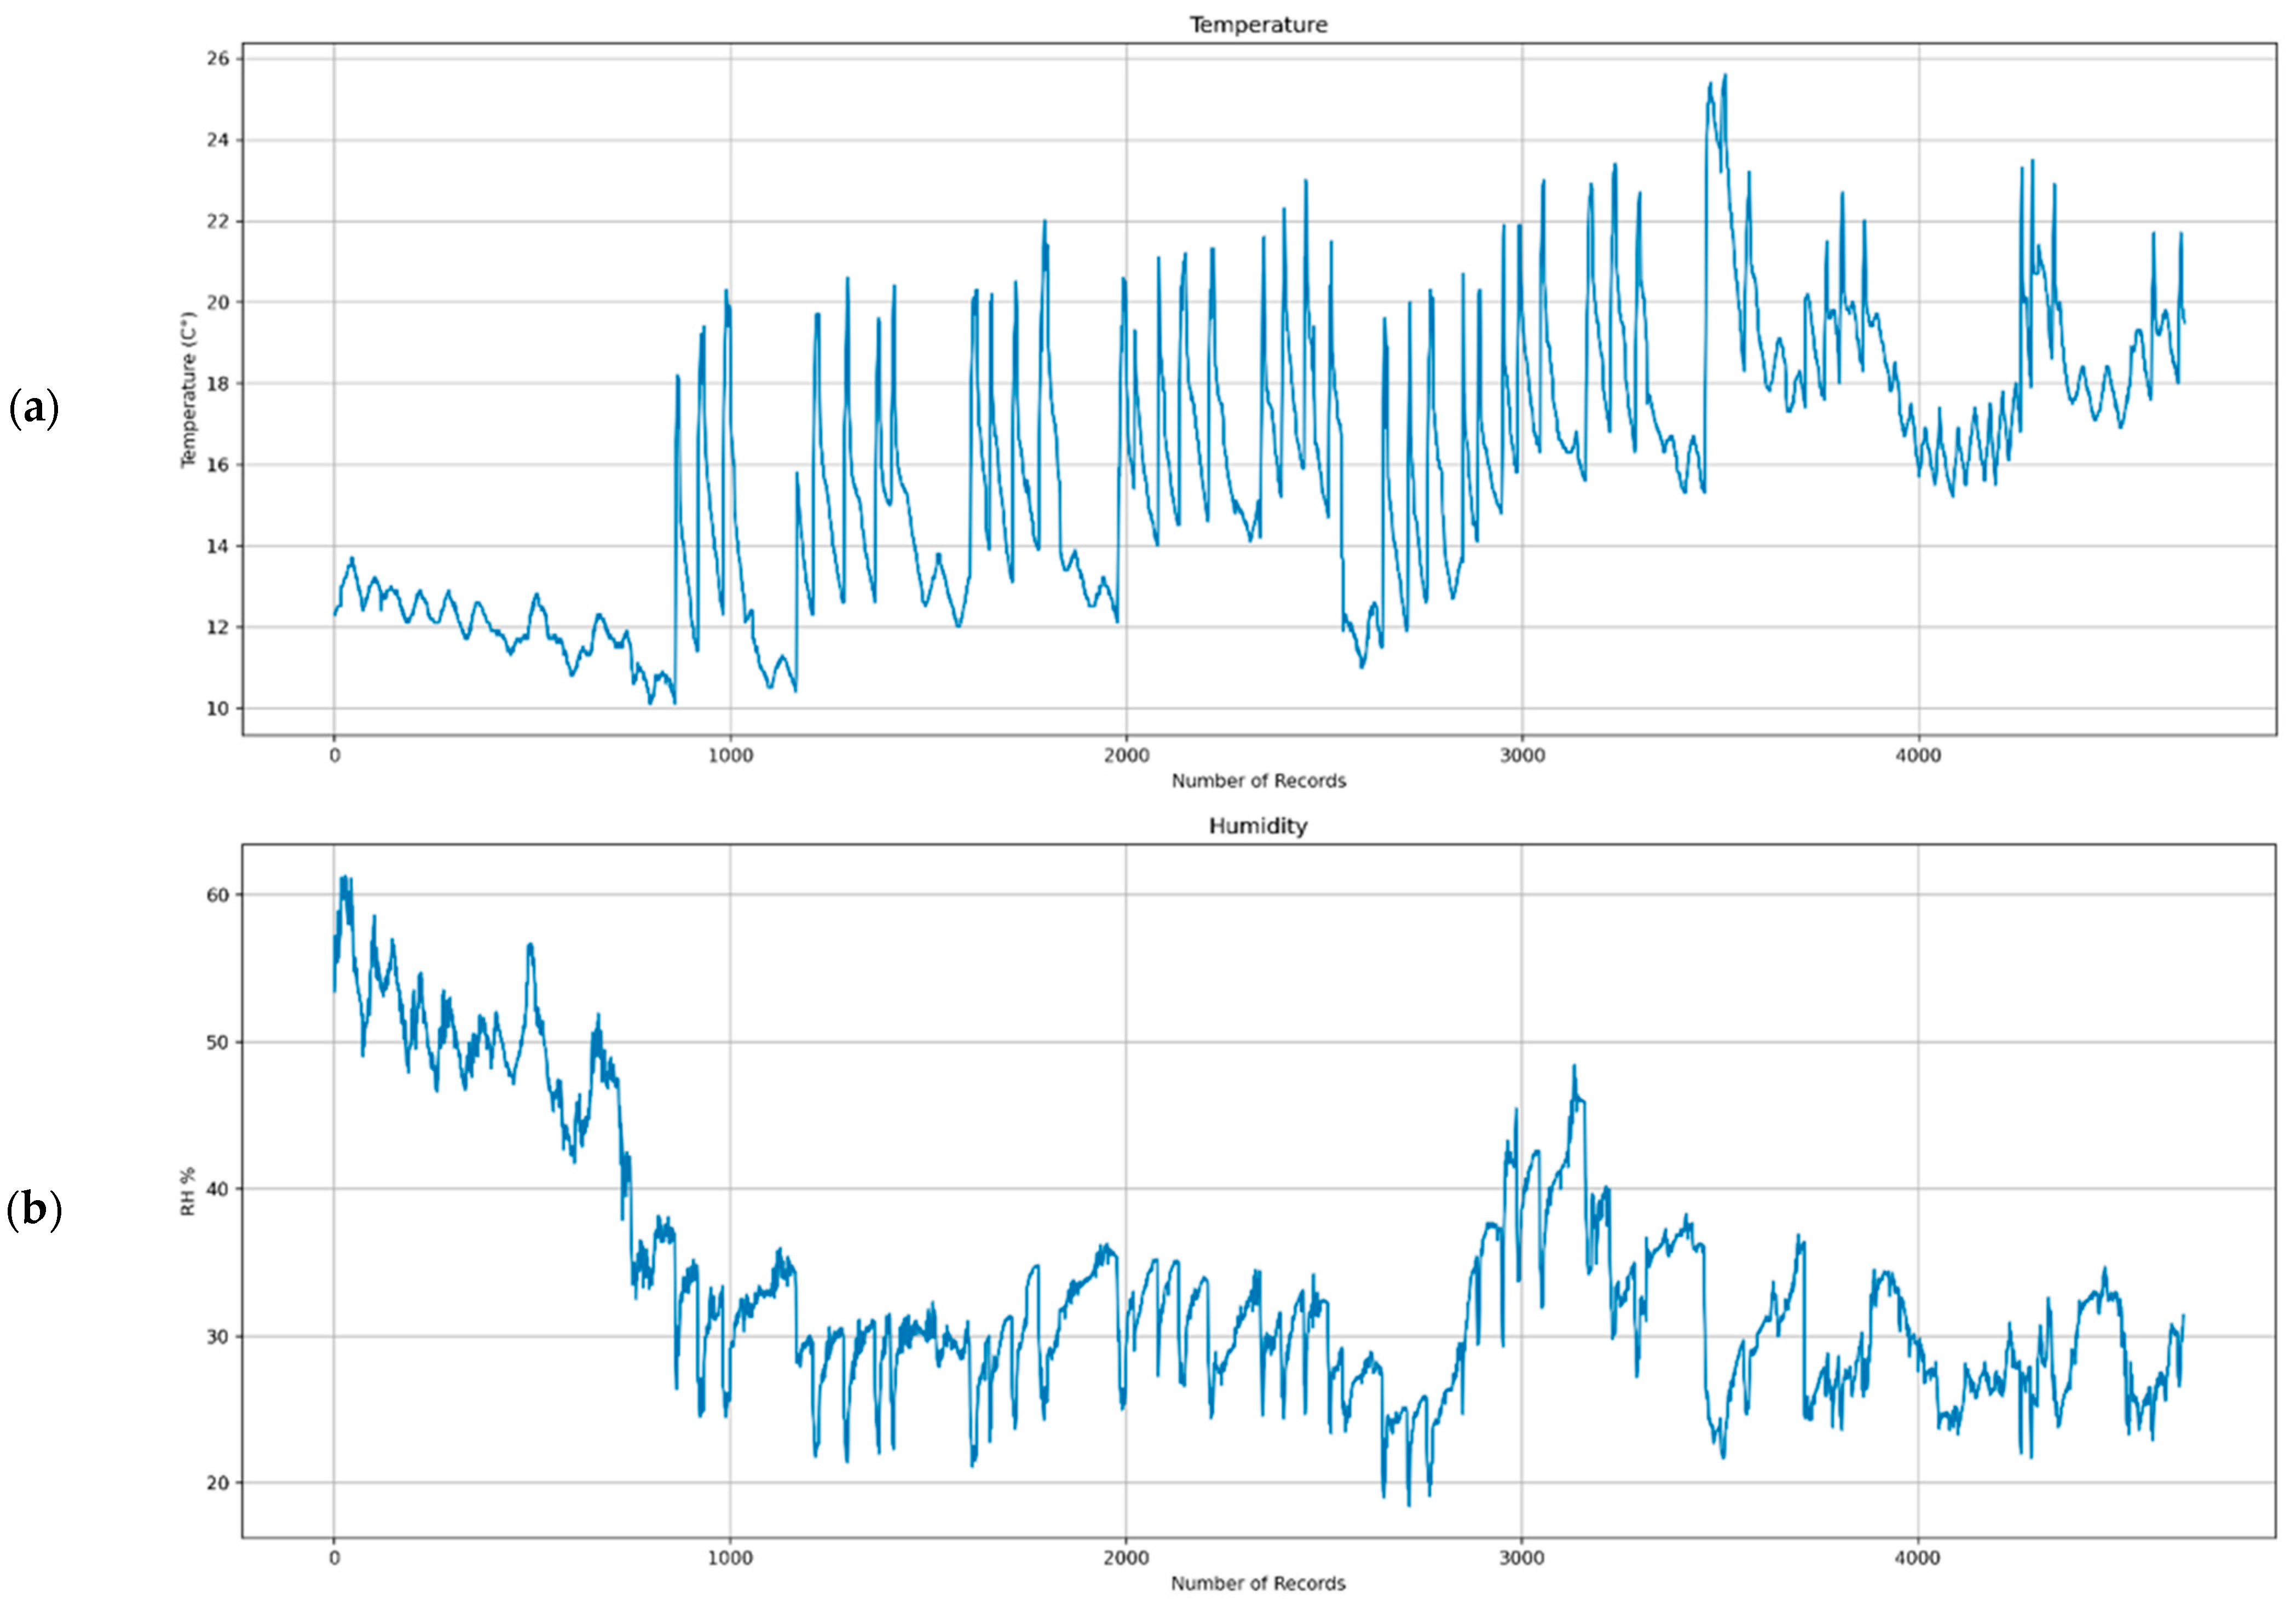Click the 1000 x-tick under the humidity chart
The height and width of the screenshot is (1608, 2296).
[x=730, y=1558]
